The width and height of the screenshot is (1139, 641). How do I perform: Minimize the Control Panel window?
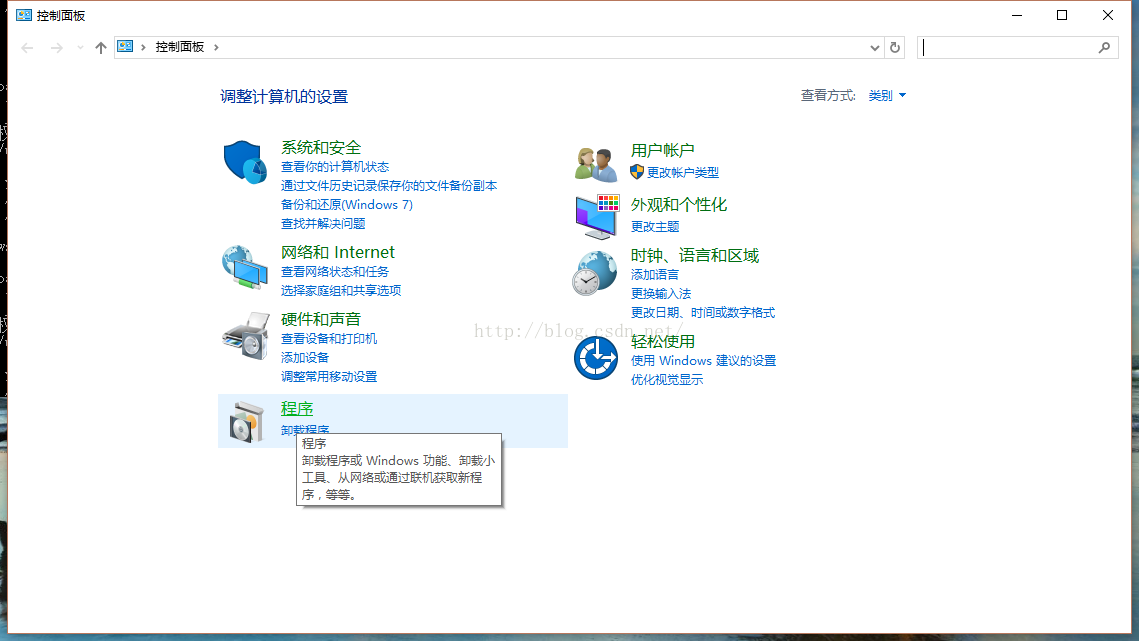click(1017, 15)
